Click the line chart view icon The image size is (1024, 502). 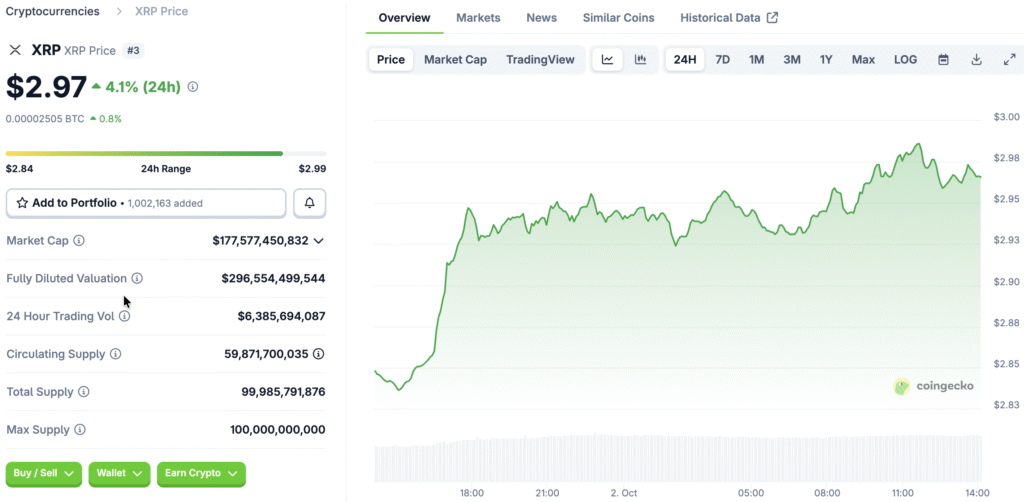click(x=607, y=60)
